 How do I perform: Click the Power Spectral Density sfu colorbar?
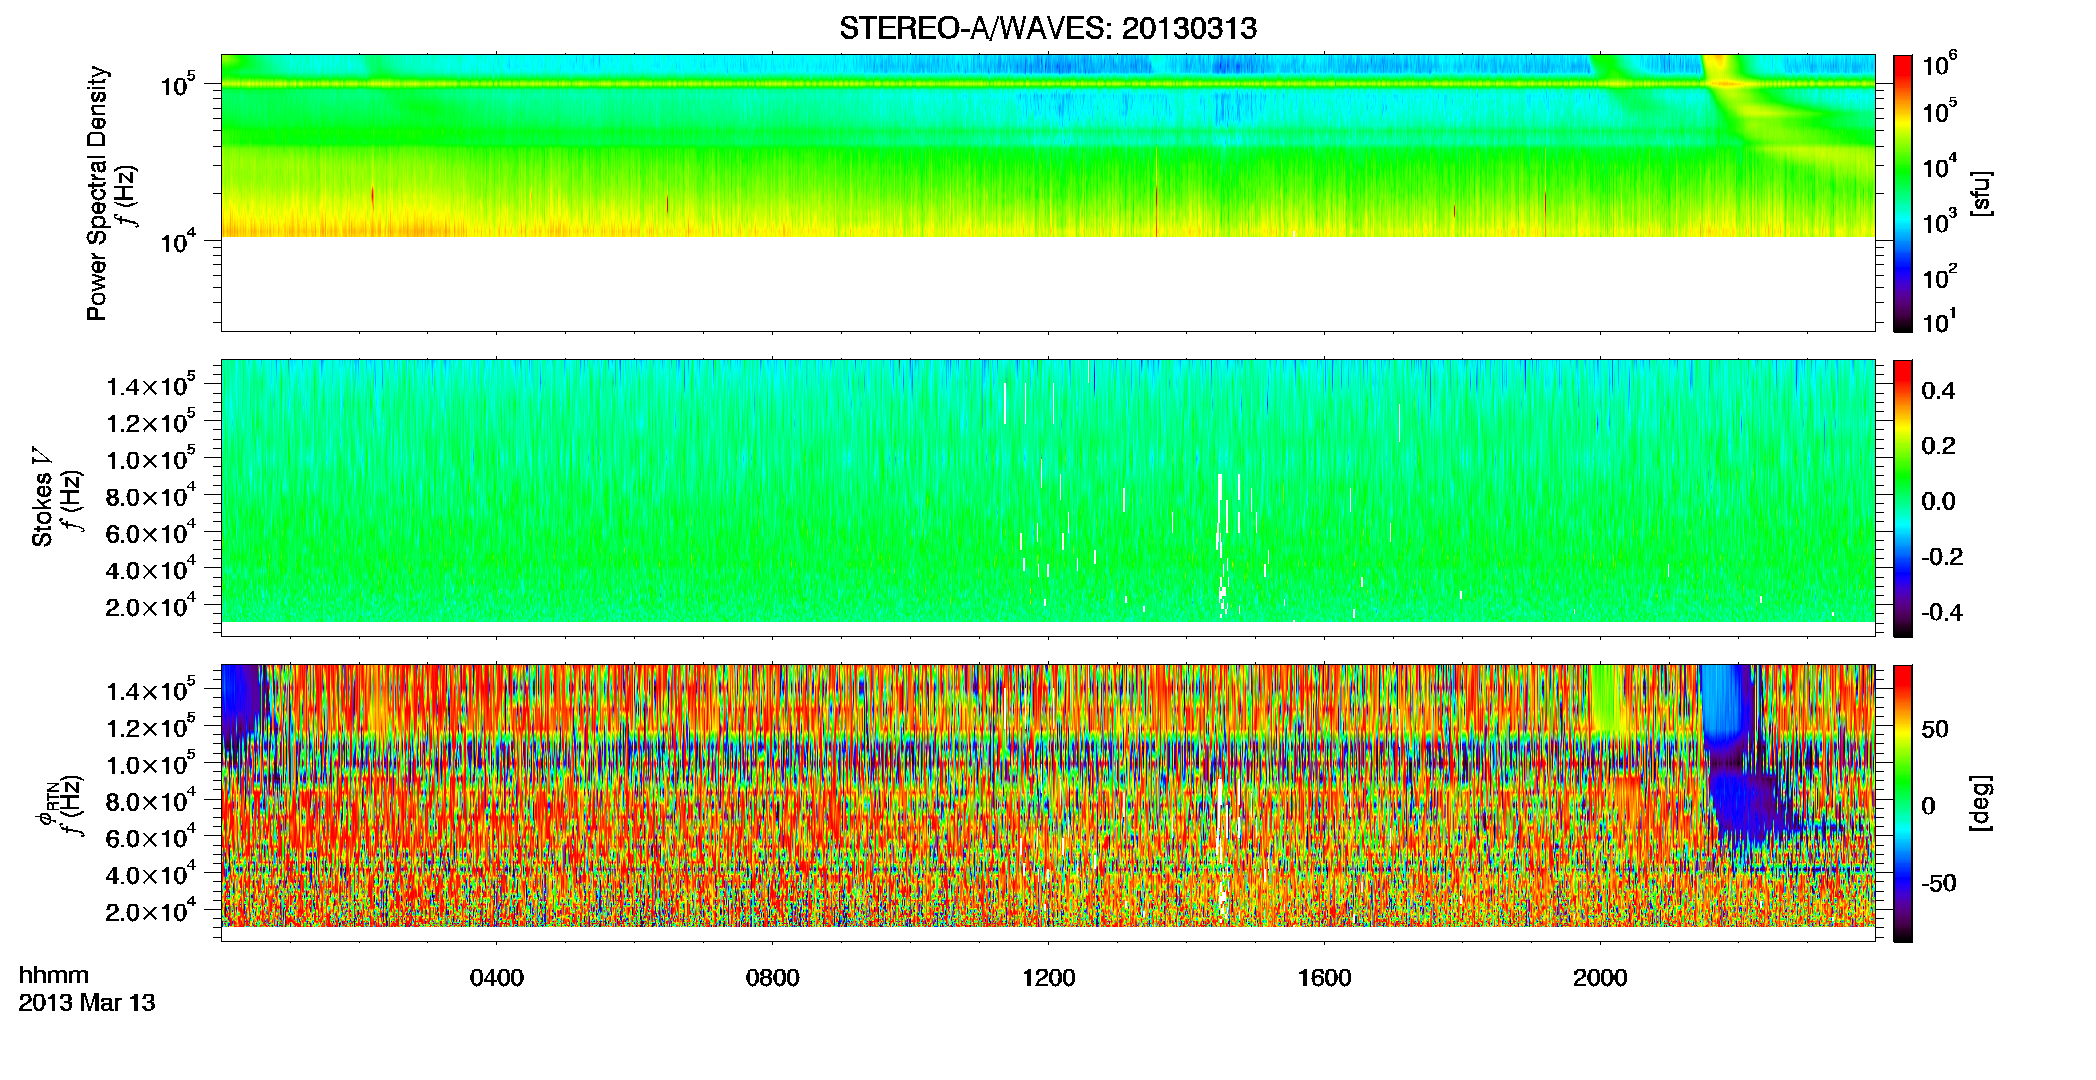[x=1903, y=193]
